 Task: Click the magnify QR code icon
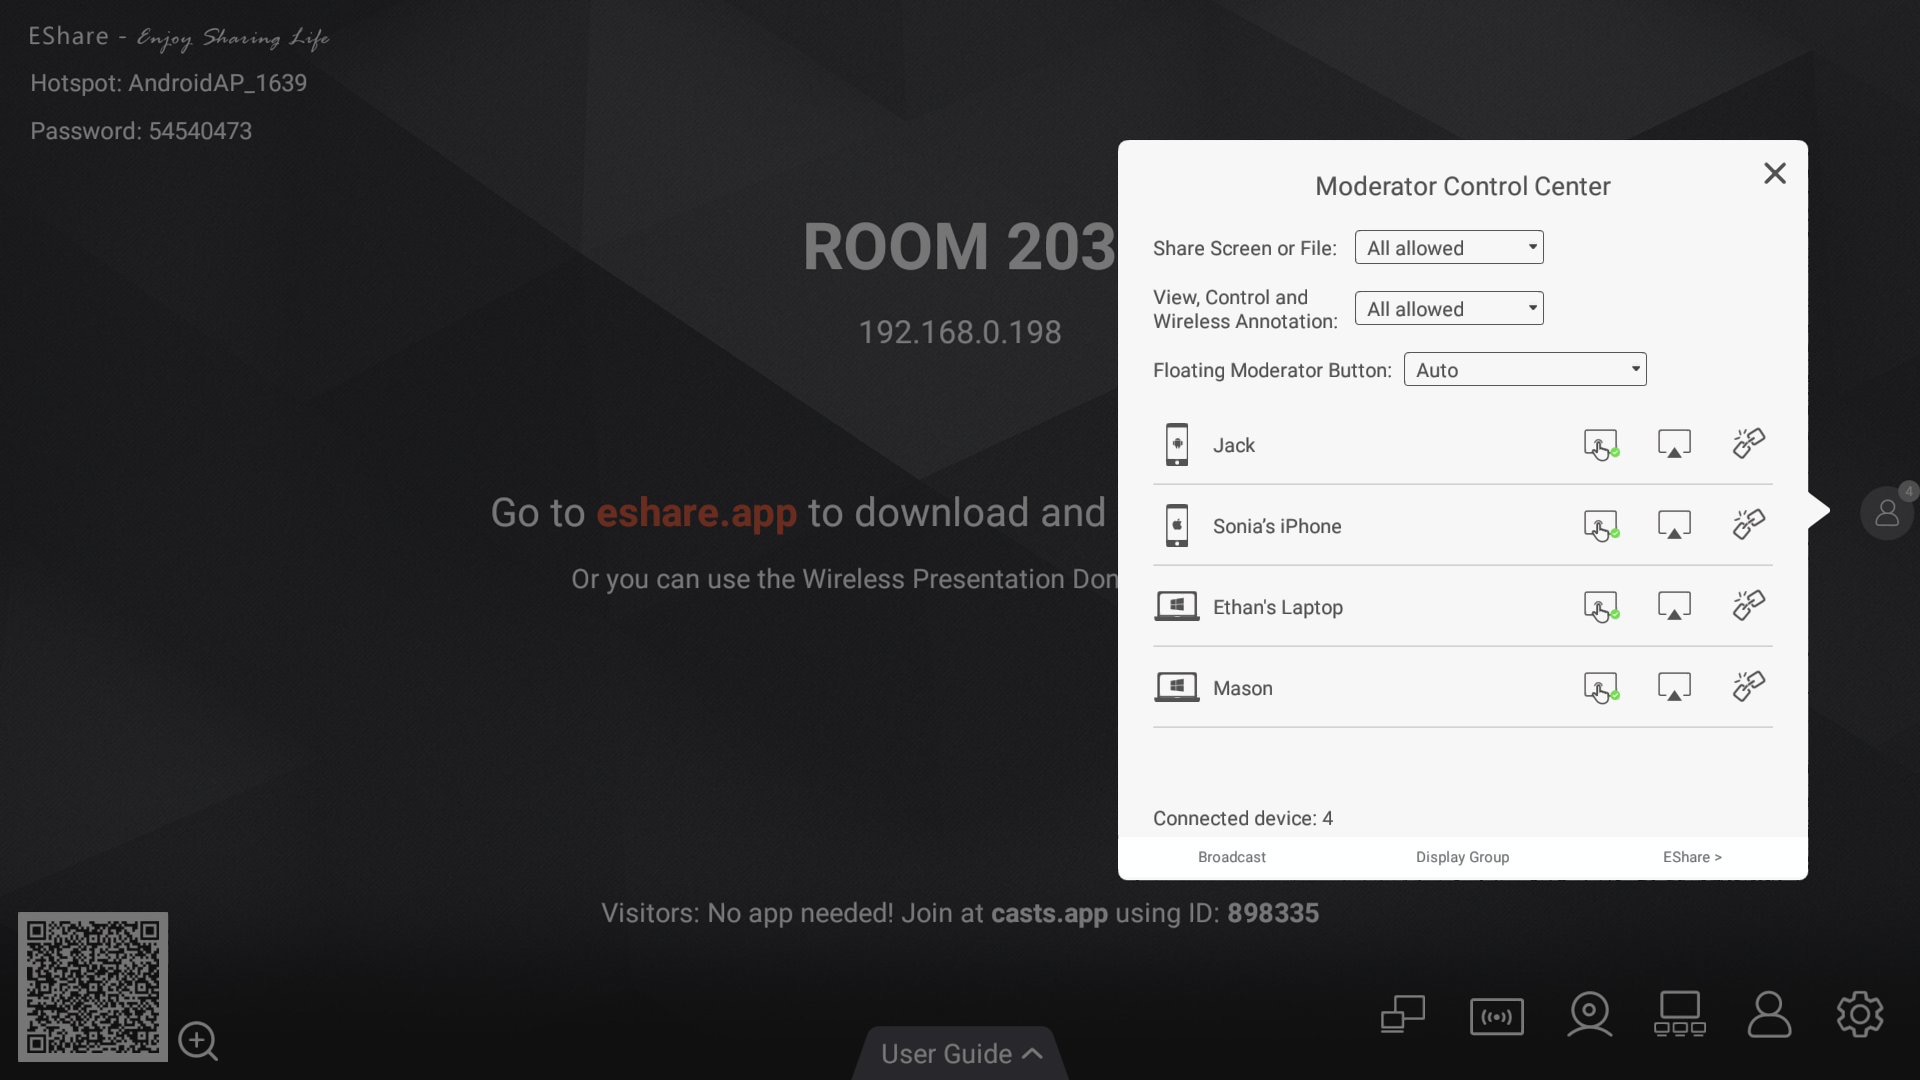tap(198, 1041)
